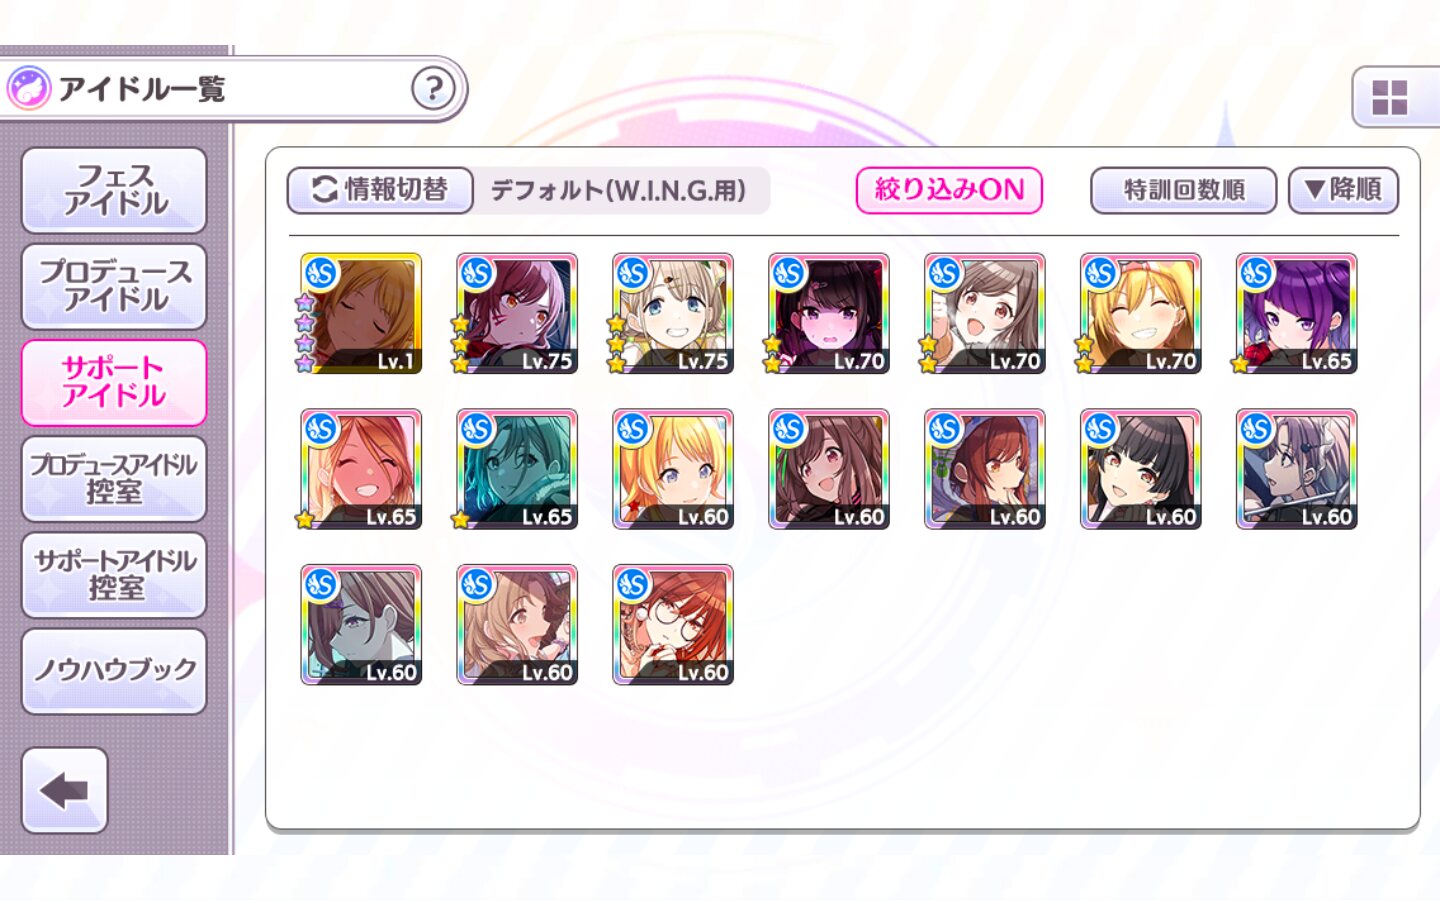Select the Lv.1 four-star idol card
Screen dimensions: 1440x900
[361, 313]
